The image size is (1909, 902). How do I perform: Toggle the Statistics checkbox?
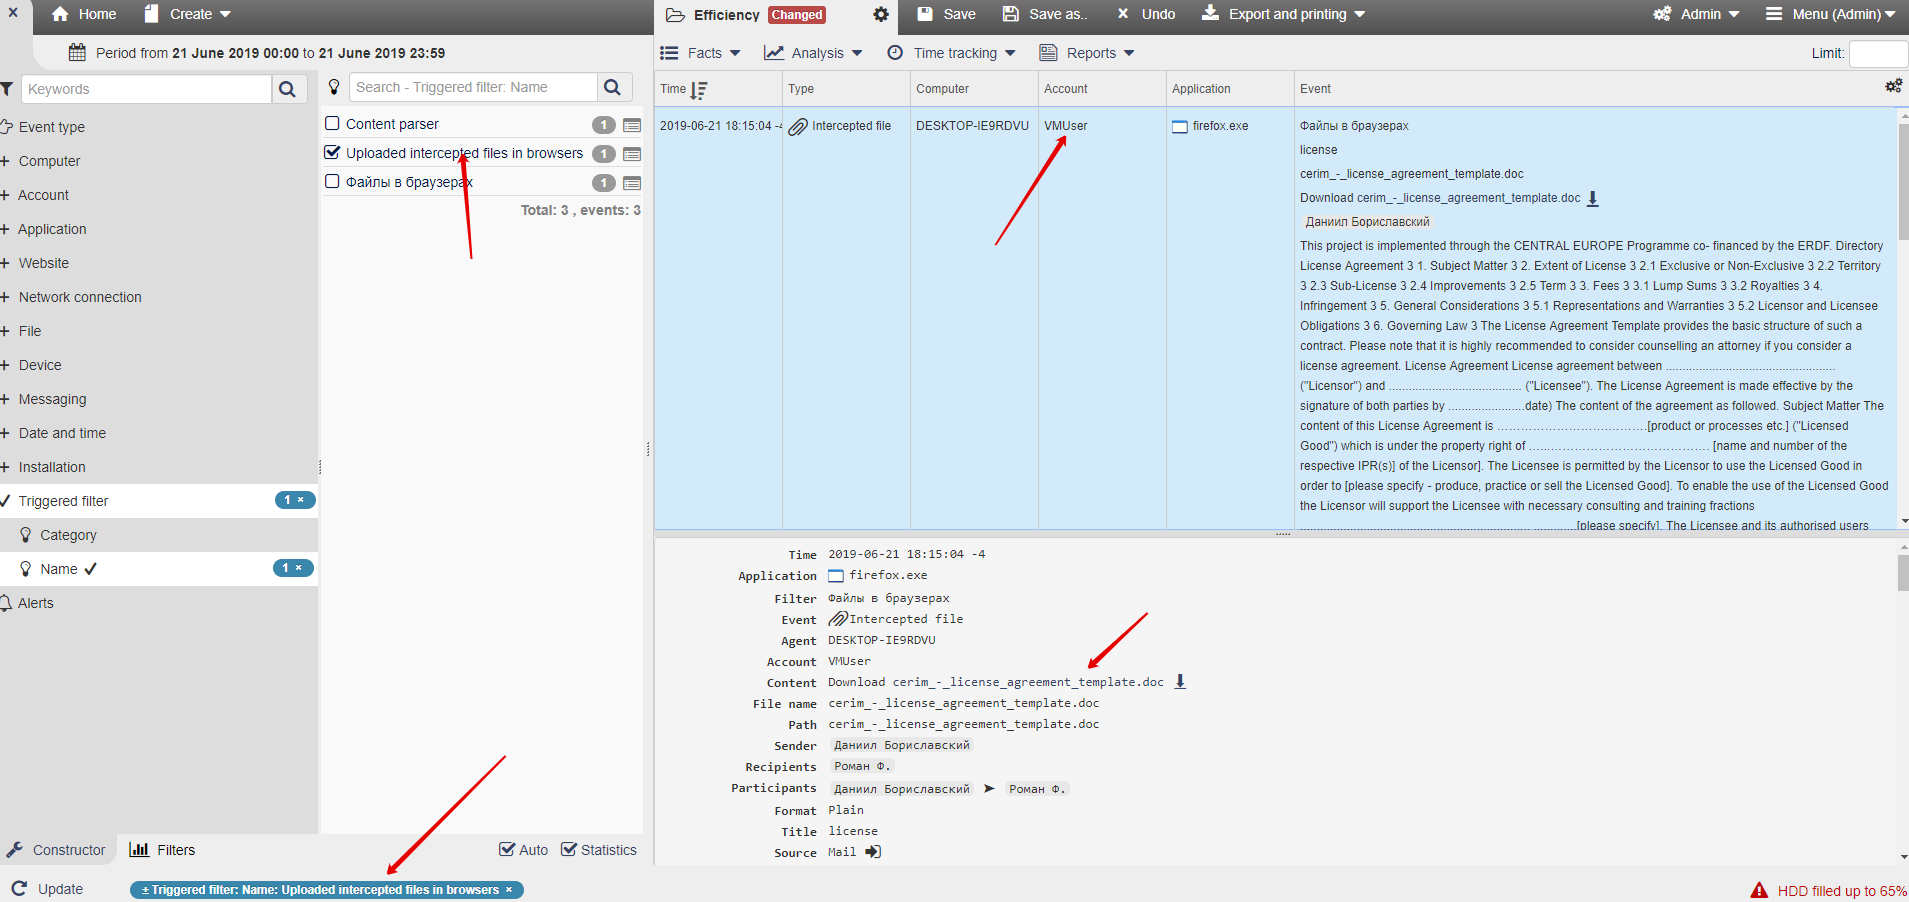point(569,850)
